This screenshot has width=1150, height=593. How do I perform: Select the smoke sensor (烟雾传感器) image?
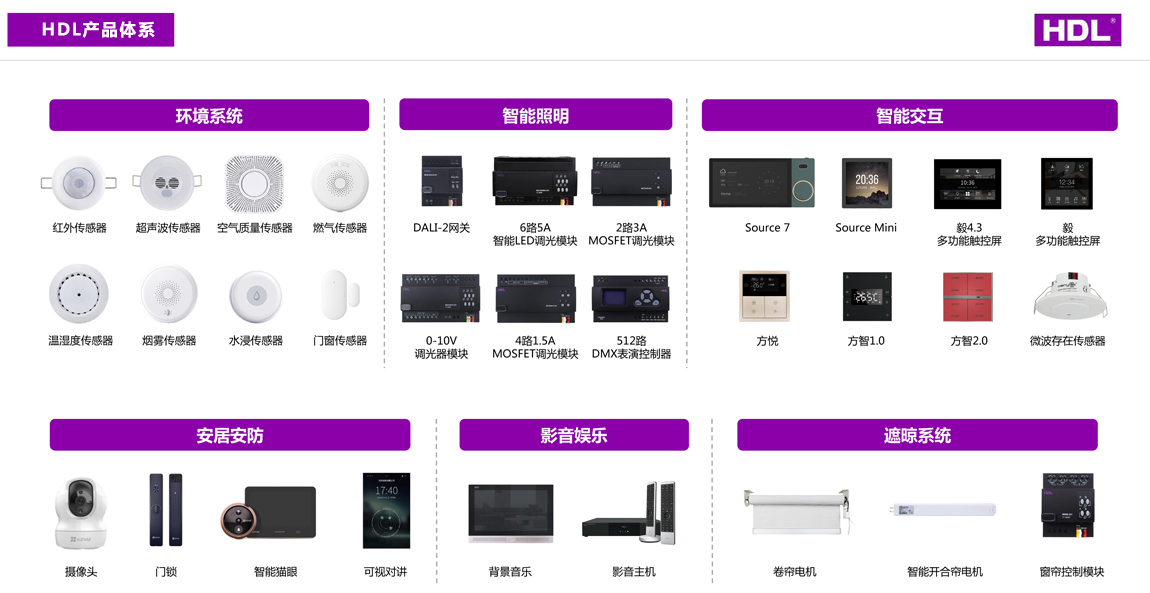click(x=169, y=294)
